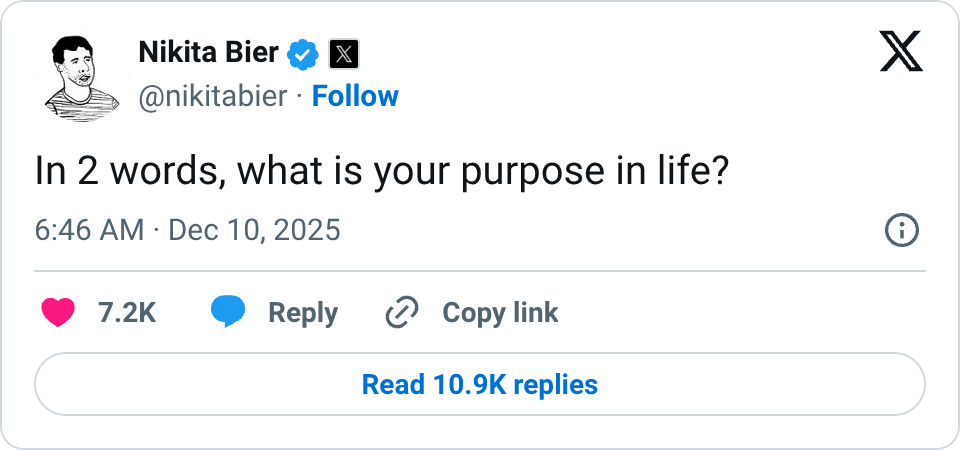Click the square X affiliation badge beside the name
Viewport: 960px width, 450px height.
(343, 54)
